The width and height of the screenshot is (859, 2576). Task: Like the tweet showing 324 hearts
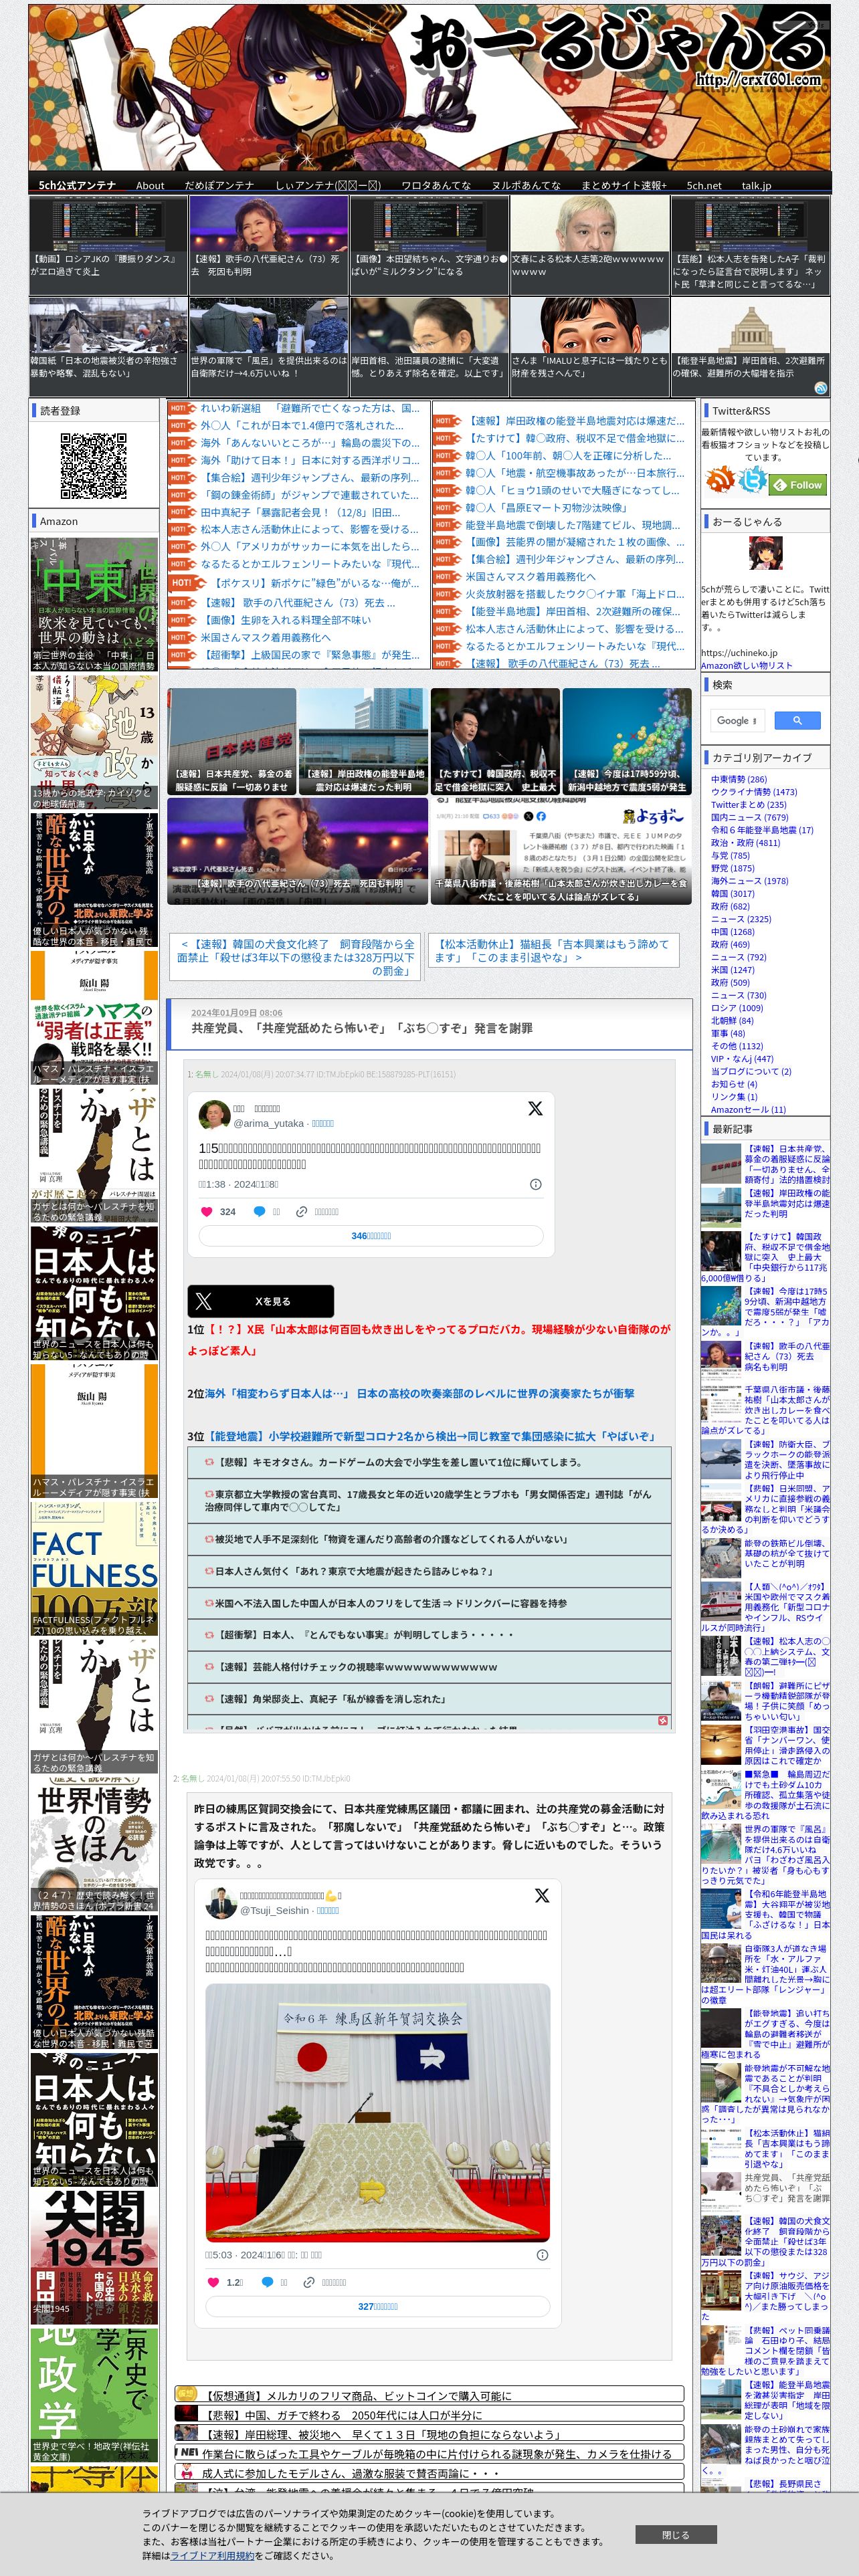coord(207,1211)
